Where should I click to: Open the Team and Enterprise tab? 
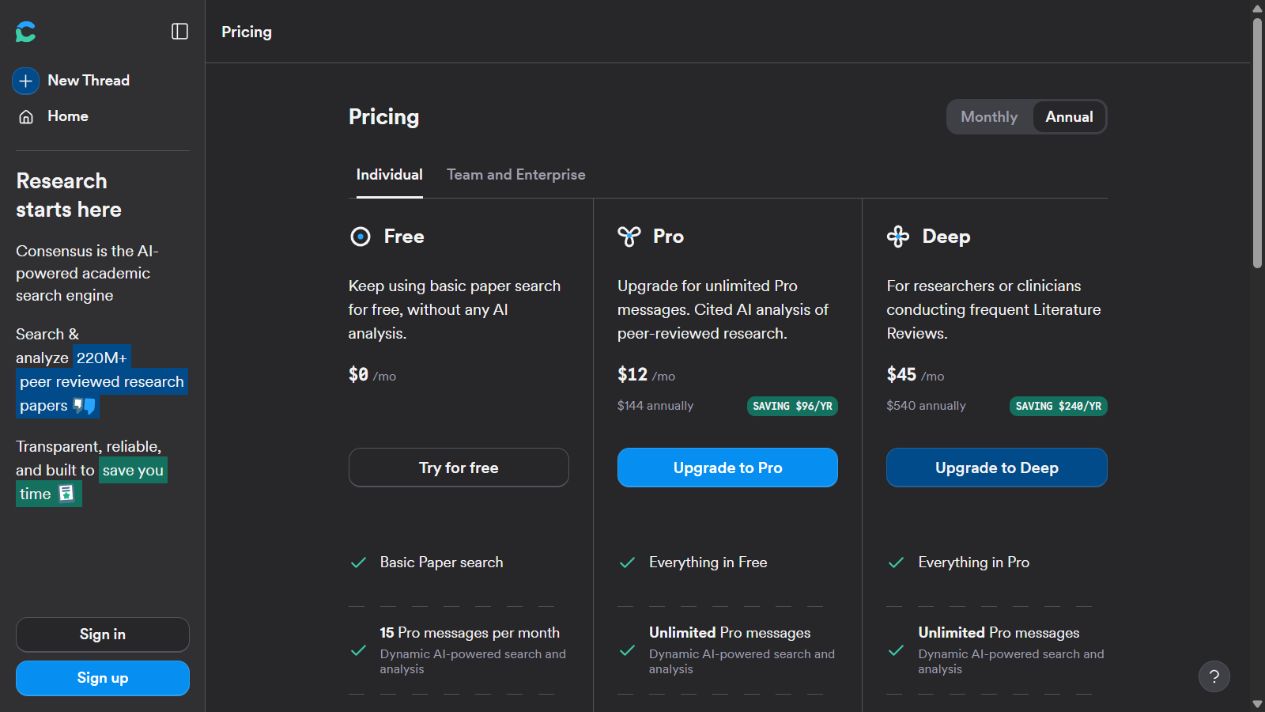(x=516, y=175)
